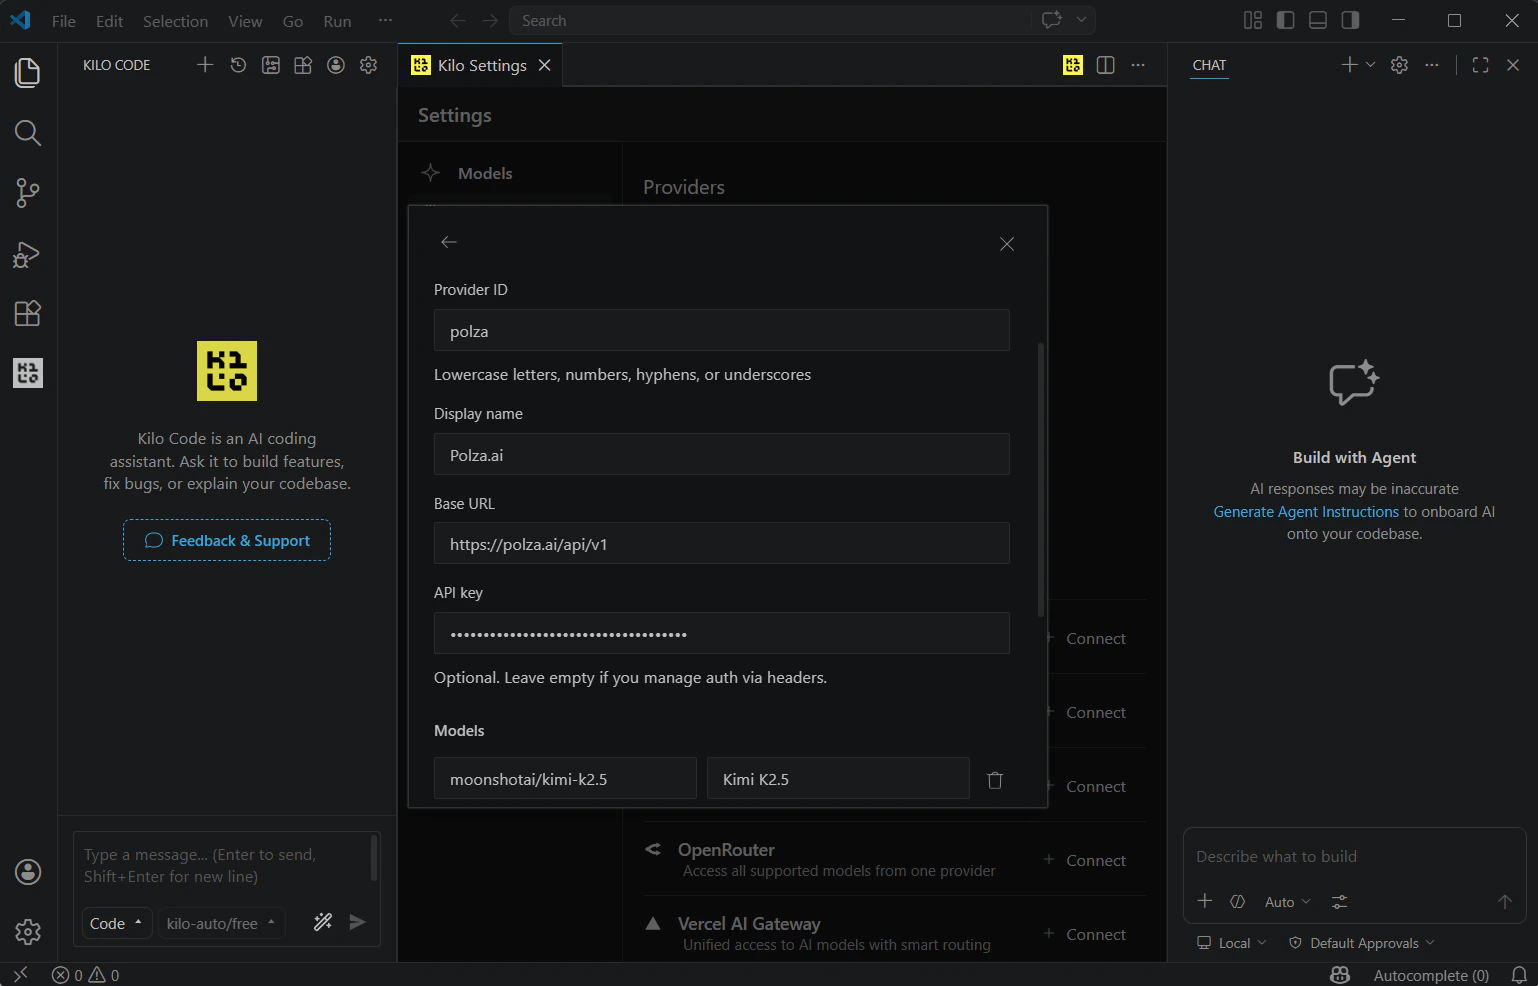Delete the Kimi K2.5 model row

pos(995,780)
